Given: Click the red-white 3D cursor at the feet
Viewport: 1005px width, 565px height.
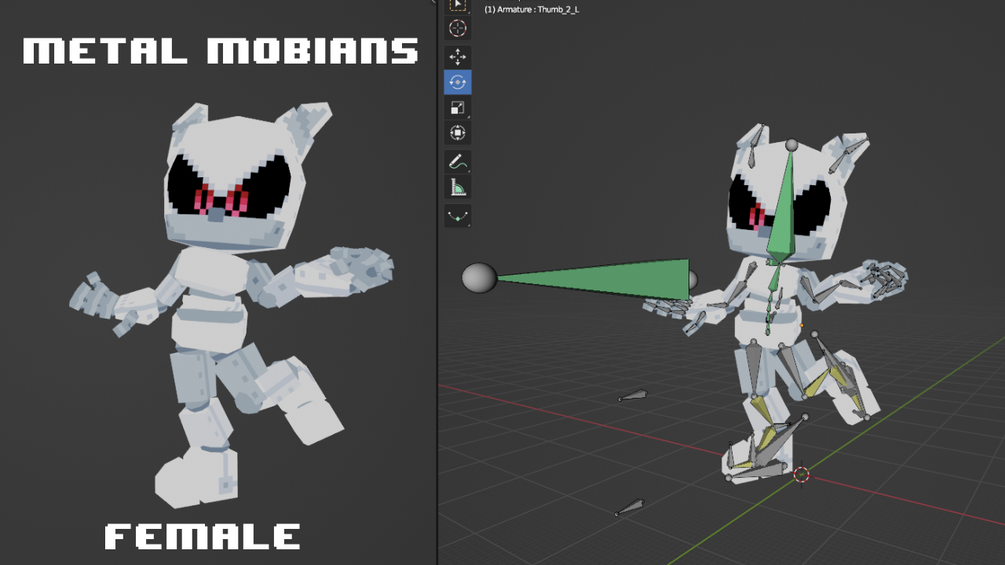Looking at the screenshot, I should (801, 474).
